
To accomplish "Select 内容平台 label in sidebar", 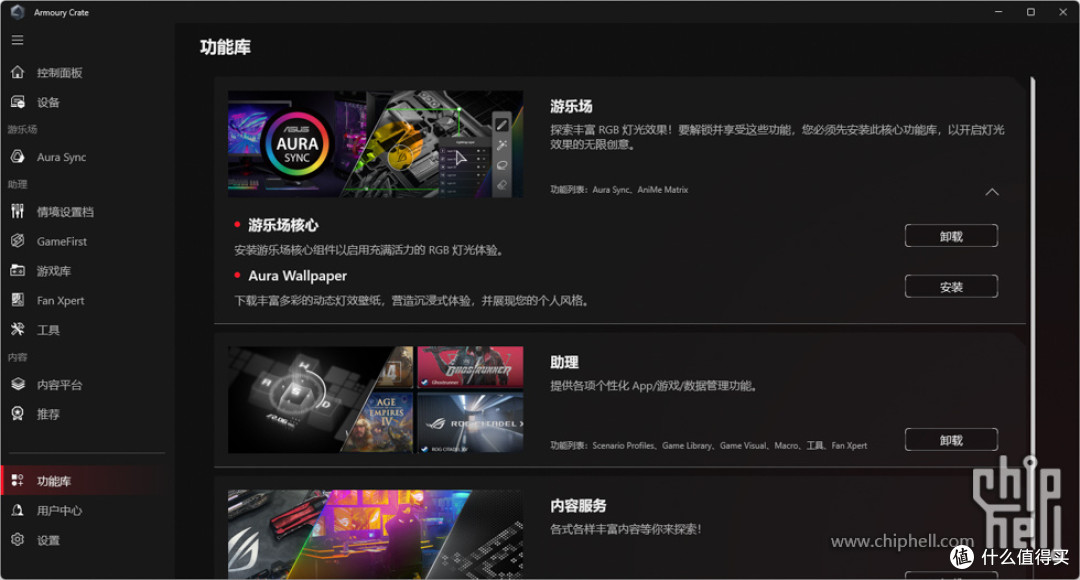I will pyautogui.click(x=59, y=384).
